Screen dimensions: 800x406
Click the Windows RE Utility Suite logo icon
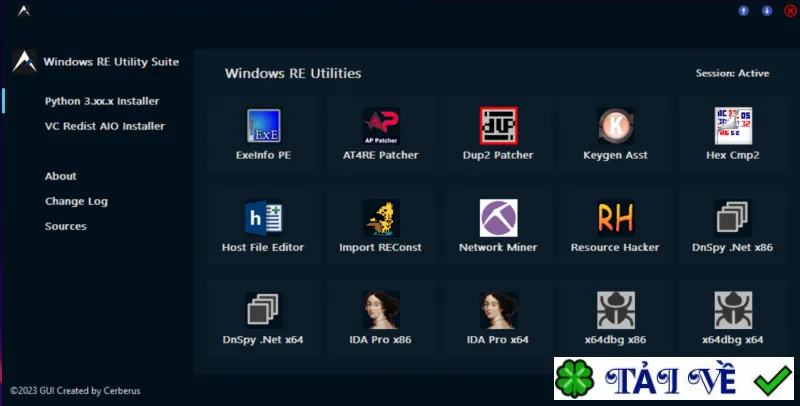coord(24,62)
